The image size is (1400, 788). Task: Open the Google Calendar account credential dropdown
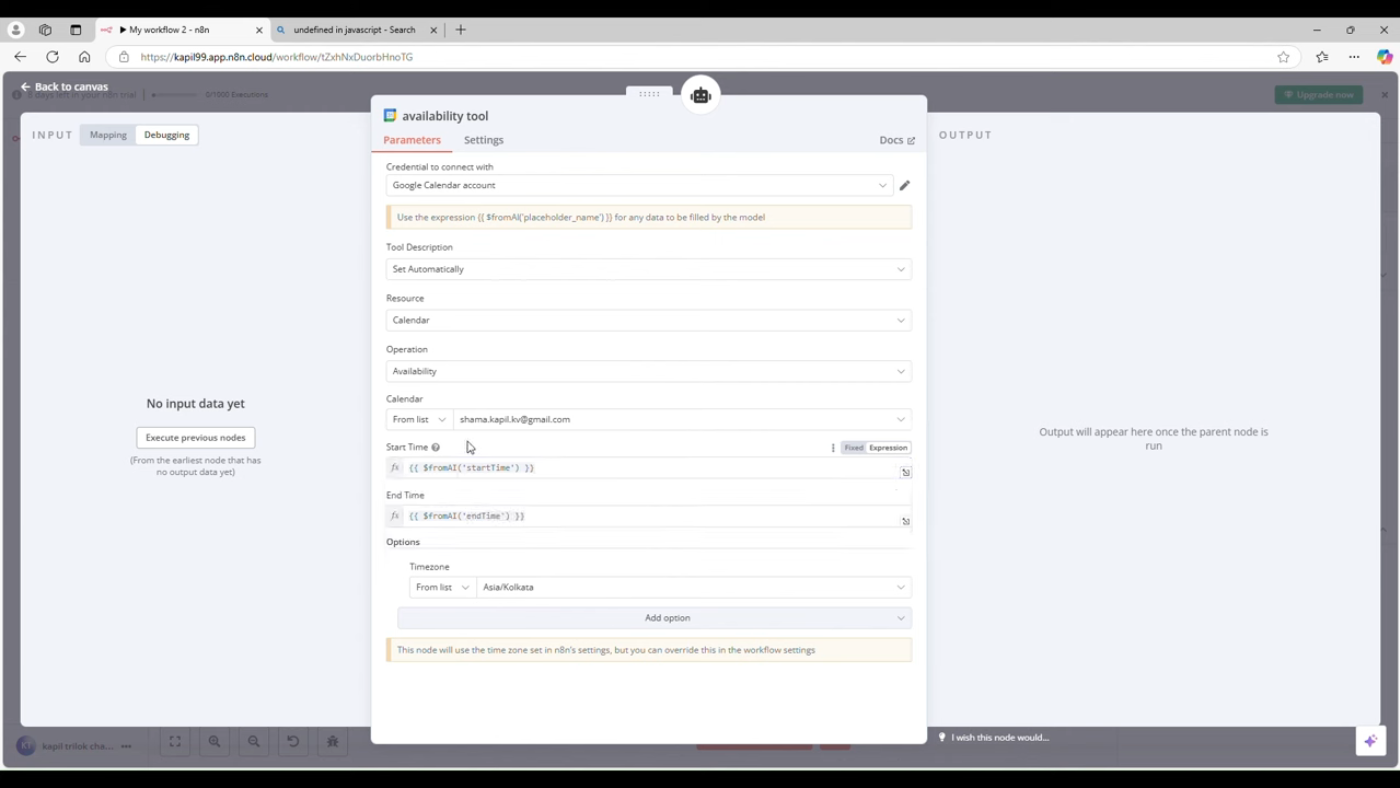tap(639, 185)
